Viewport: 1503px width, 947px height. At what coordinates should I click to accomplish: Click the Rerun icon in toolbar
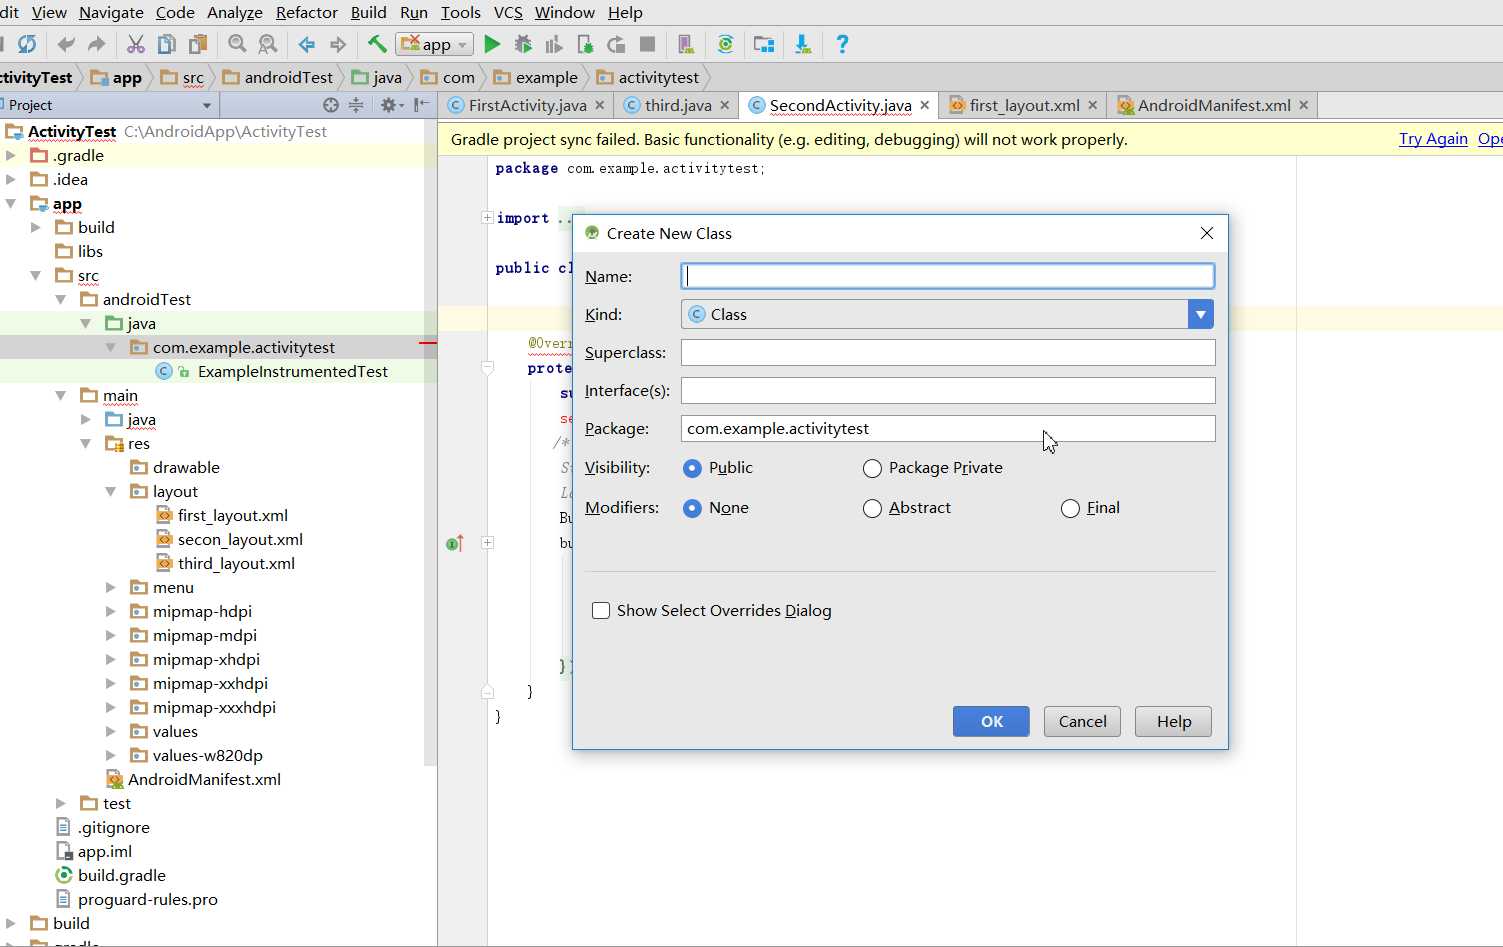[x=616, y=44]
